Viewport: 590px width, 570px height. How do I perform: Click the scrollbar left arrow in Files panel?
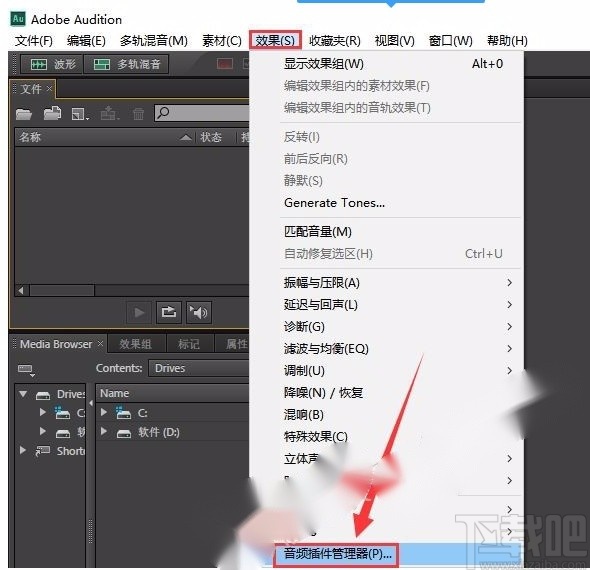click(x=21, y=290)
